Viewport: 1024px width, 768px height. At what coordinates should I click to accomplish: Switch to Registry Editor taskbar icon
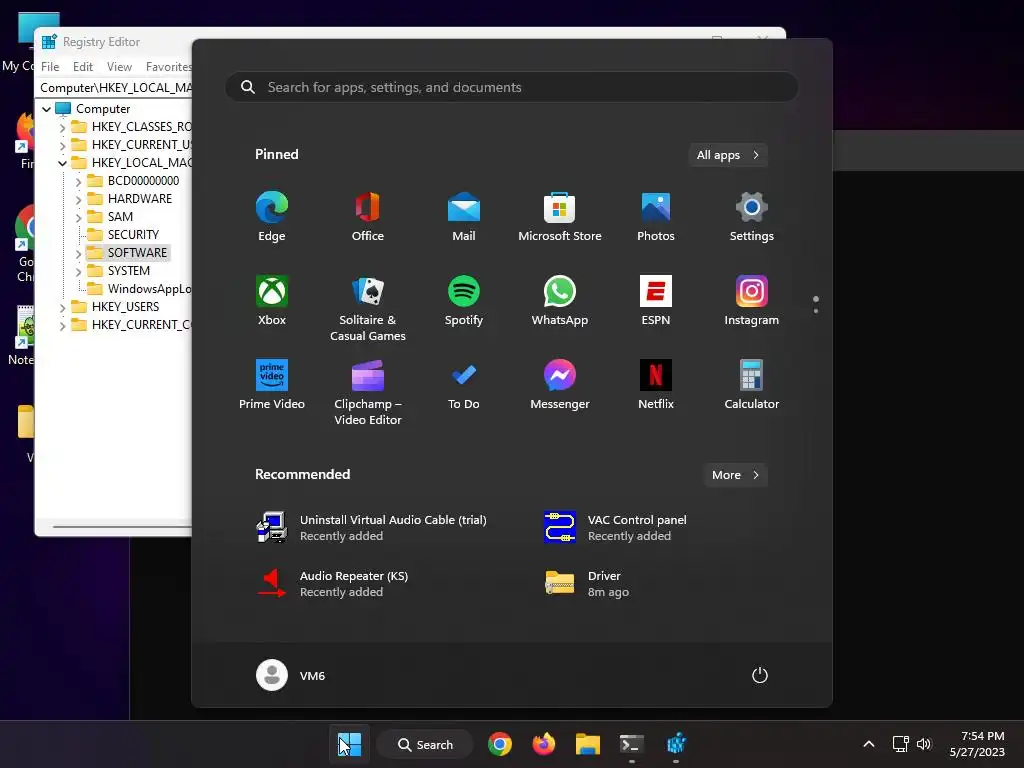[x=676, y=744]
